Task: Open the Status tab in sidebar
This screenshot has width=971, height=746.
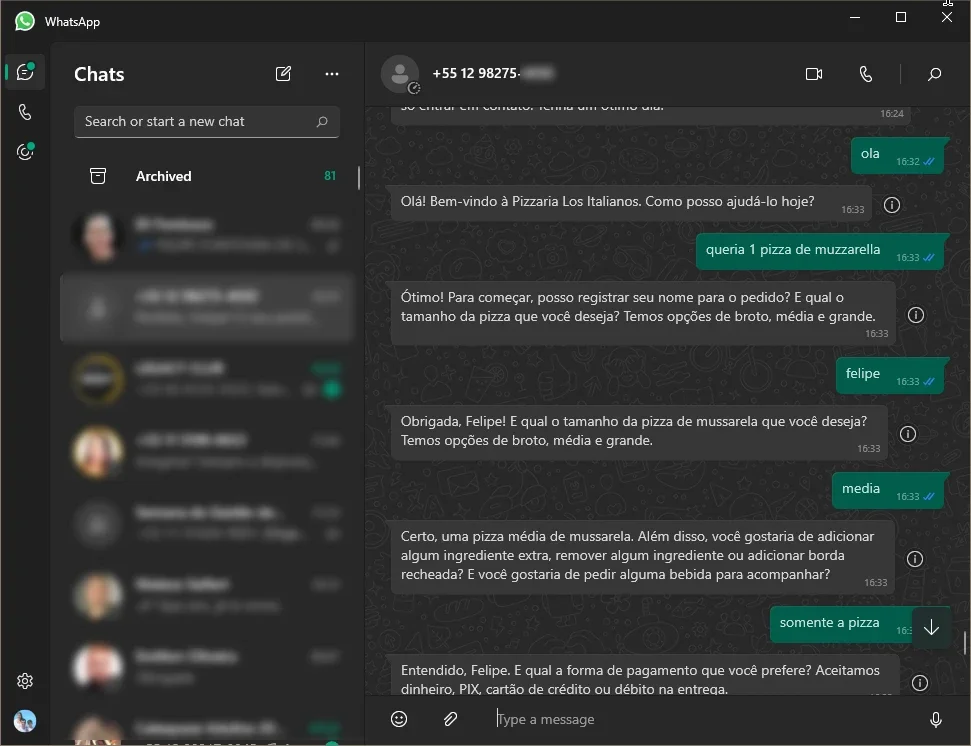Action: click(25, 152)
